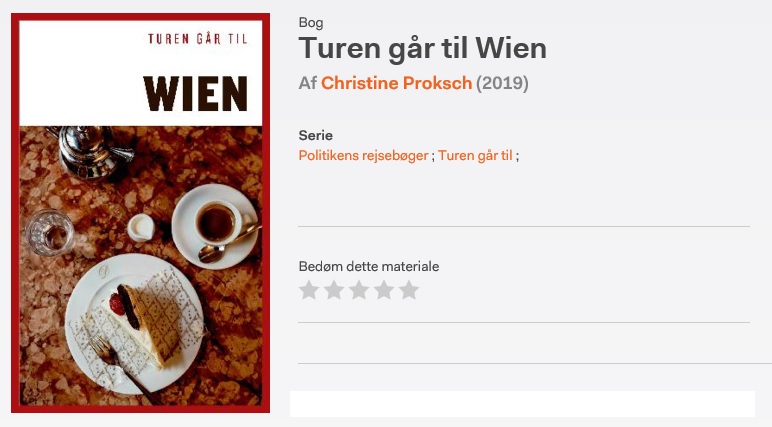Click the large WIEN text on the cover
This screenshot has height=427, width=772.
(x=195, y=94)
